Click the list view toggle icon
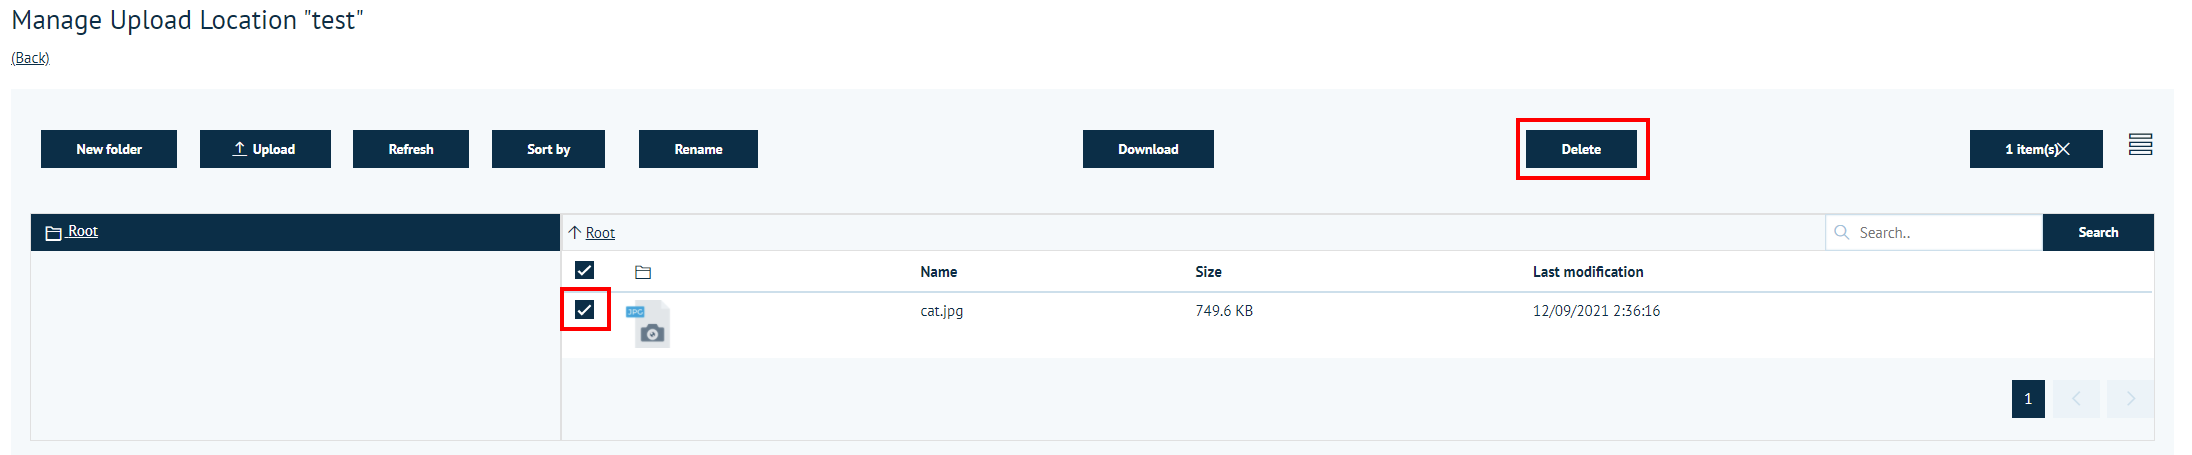 pyautogui.click(x=2140, y=145)
